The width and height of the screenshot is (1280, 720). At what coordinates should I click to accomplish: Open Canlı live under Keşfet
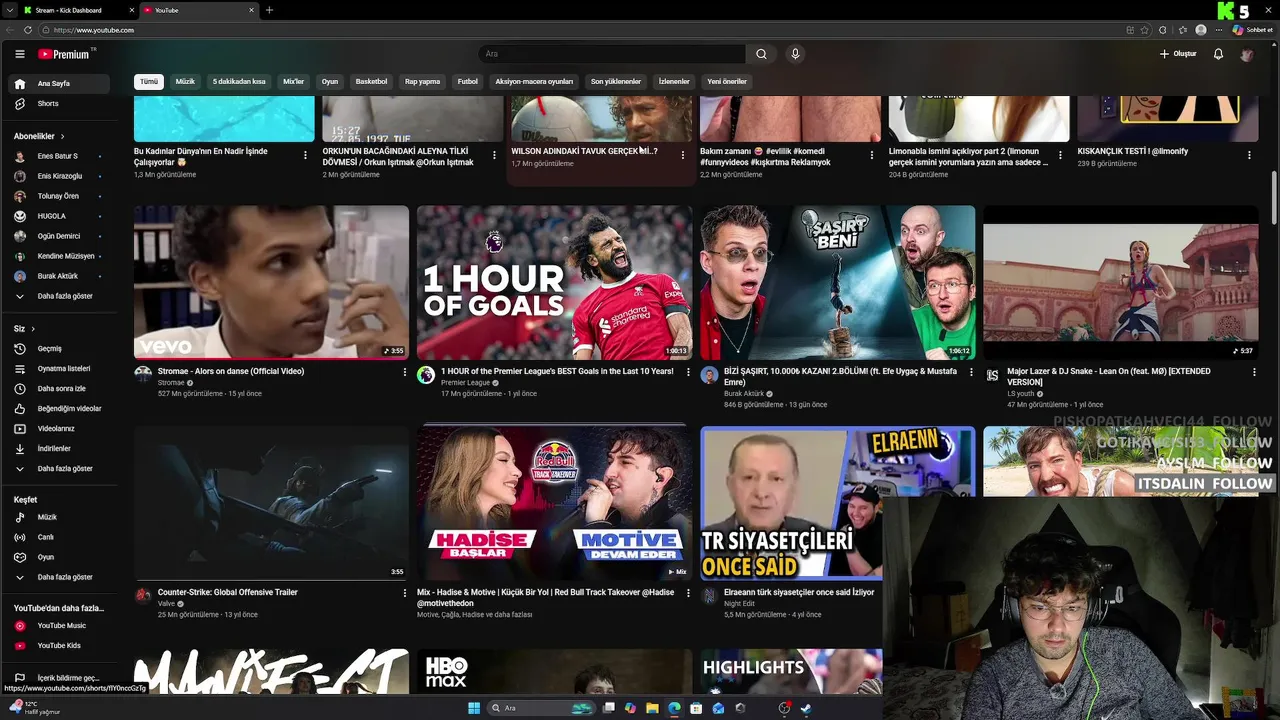click(x=60, y=537)
